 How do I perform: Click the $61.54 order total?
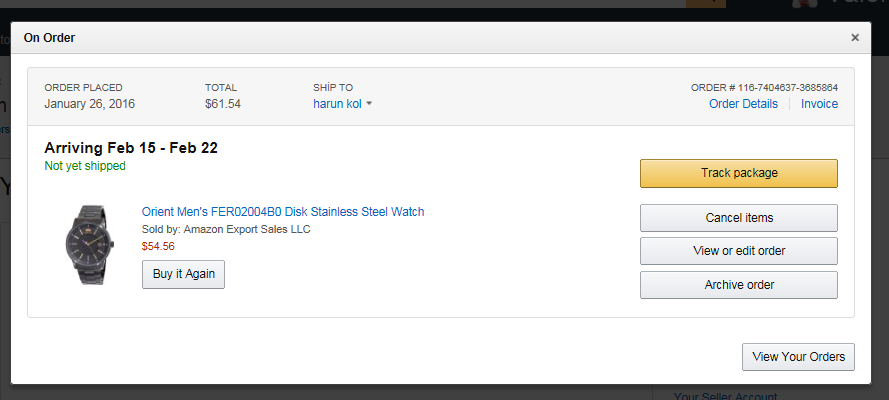click(223, 104)
